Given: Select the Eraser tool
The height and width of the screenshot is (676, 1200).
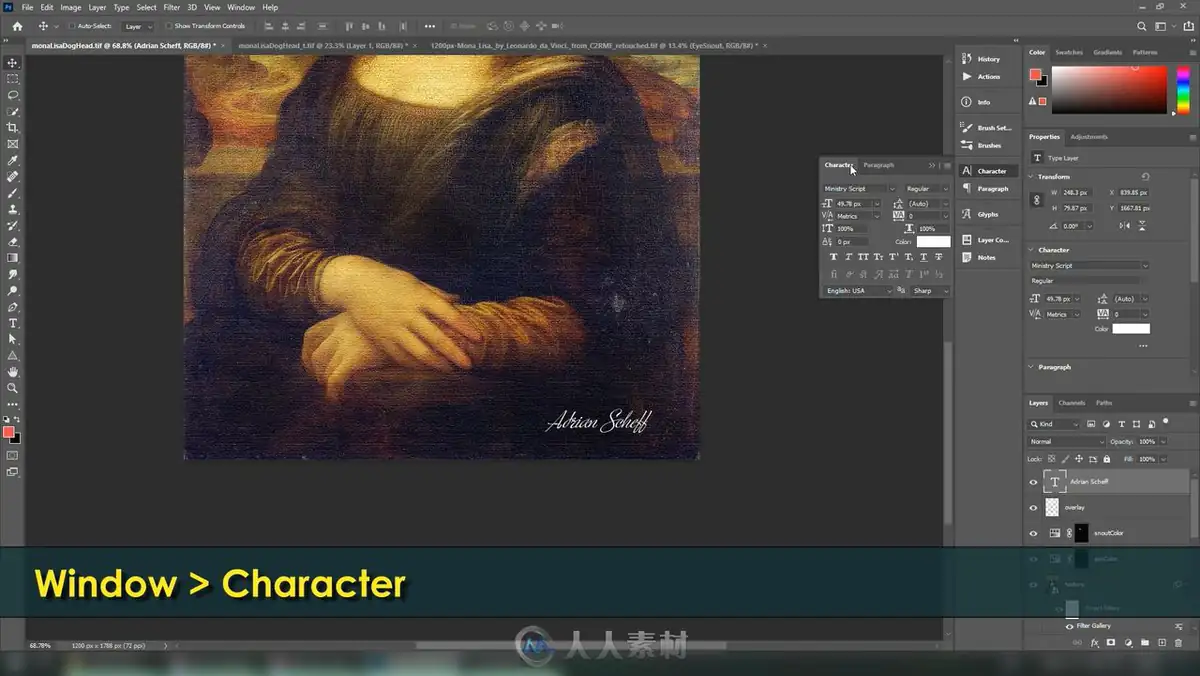Looking at the screenshot, I should (13, 242).
